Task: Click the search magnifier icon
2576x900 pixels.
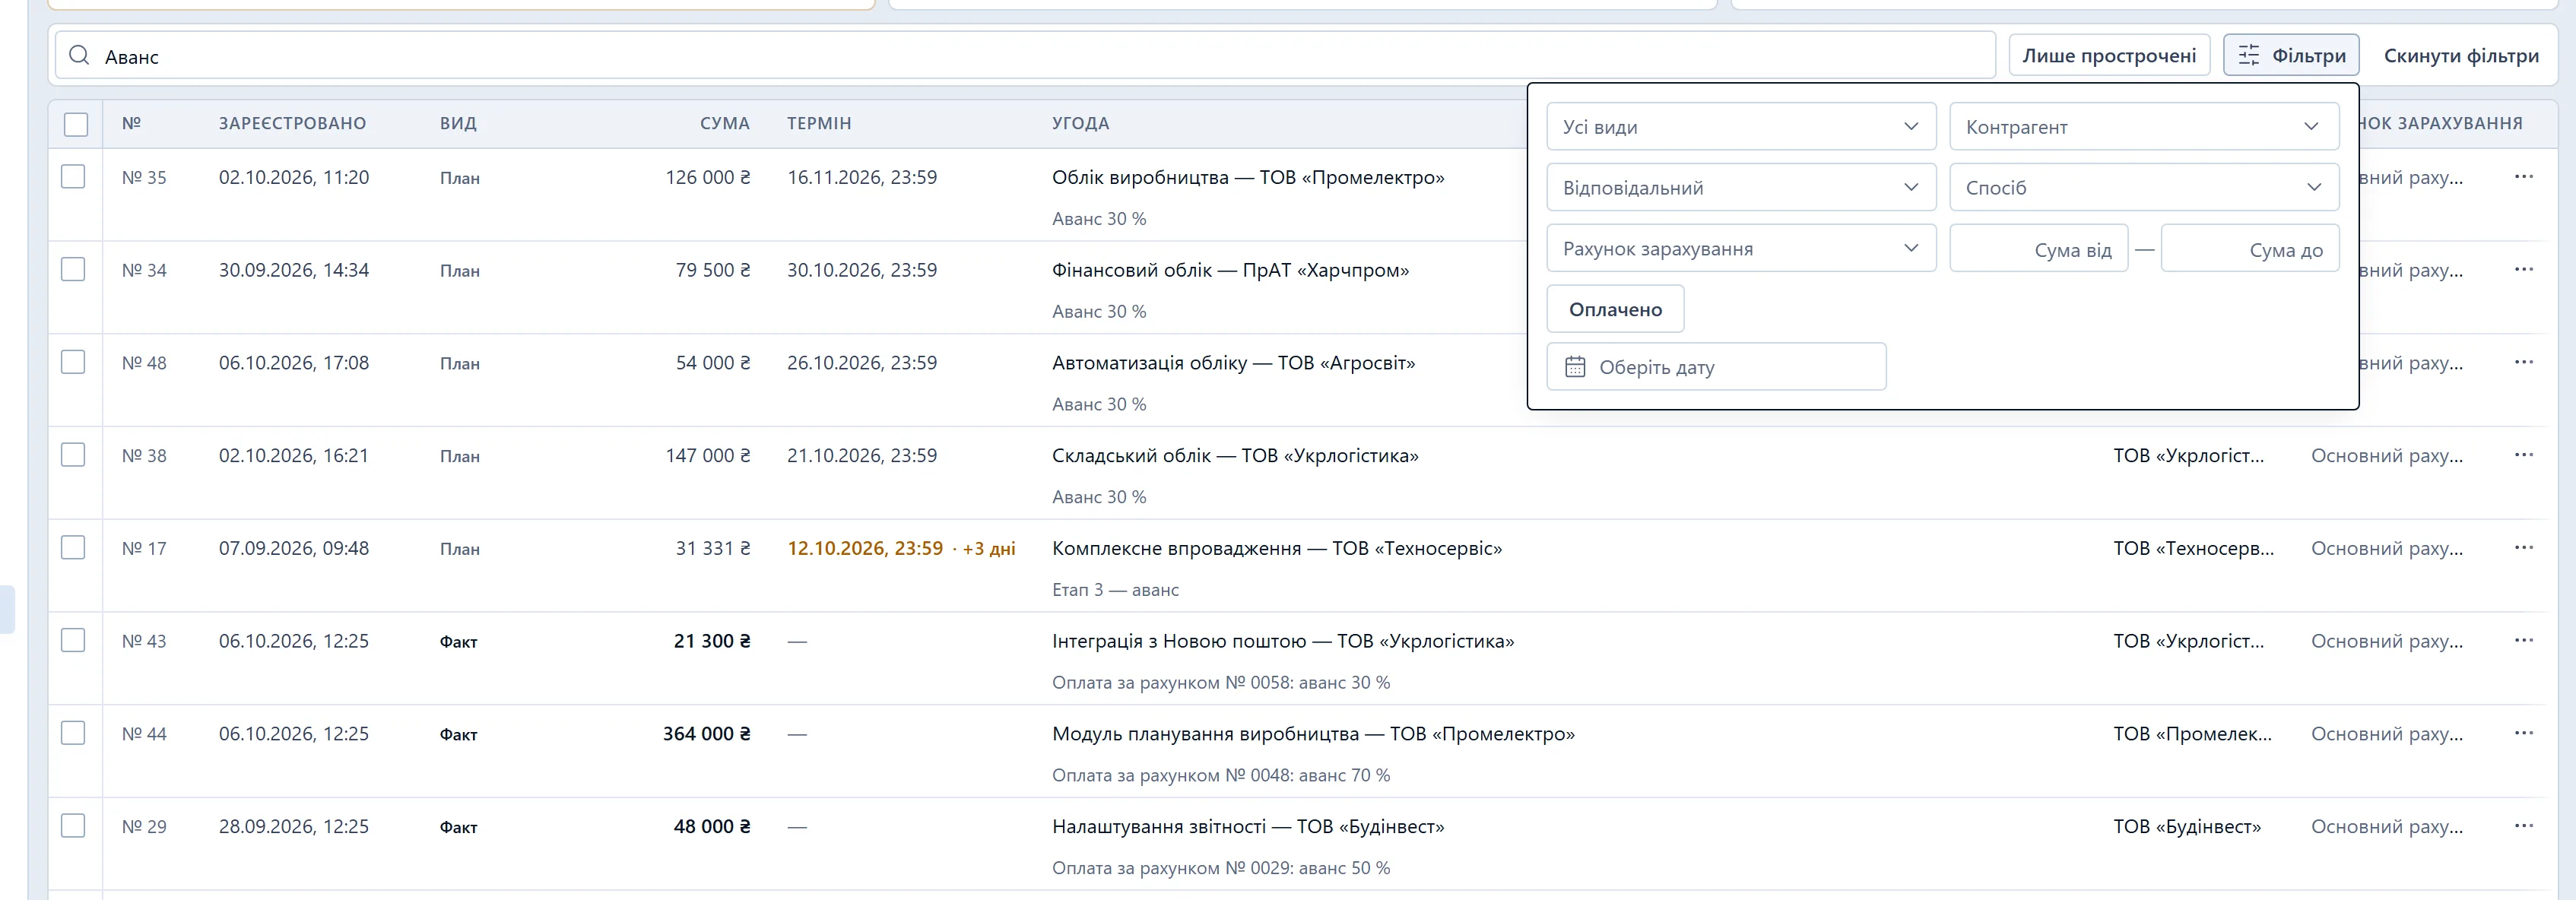Action: pos(79,55)
